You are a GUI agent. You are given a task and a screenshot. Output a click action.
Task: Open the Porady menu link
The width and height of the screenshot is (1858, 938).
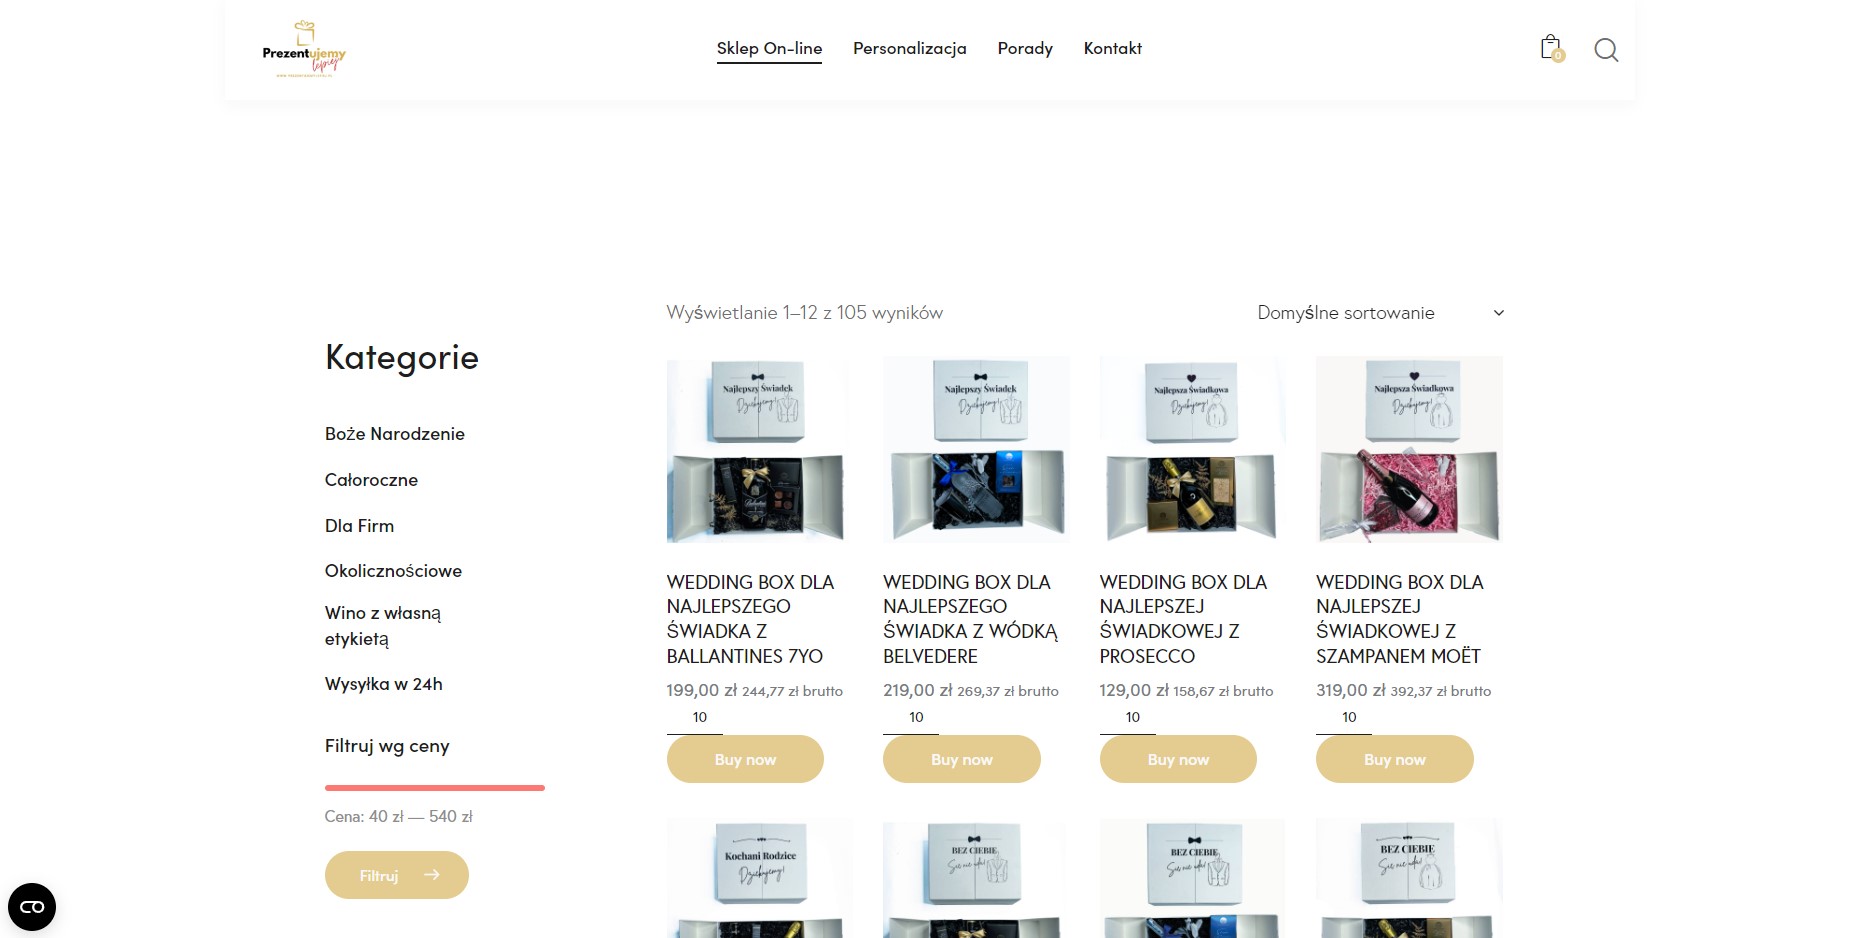click(x=1025, y=48)
